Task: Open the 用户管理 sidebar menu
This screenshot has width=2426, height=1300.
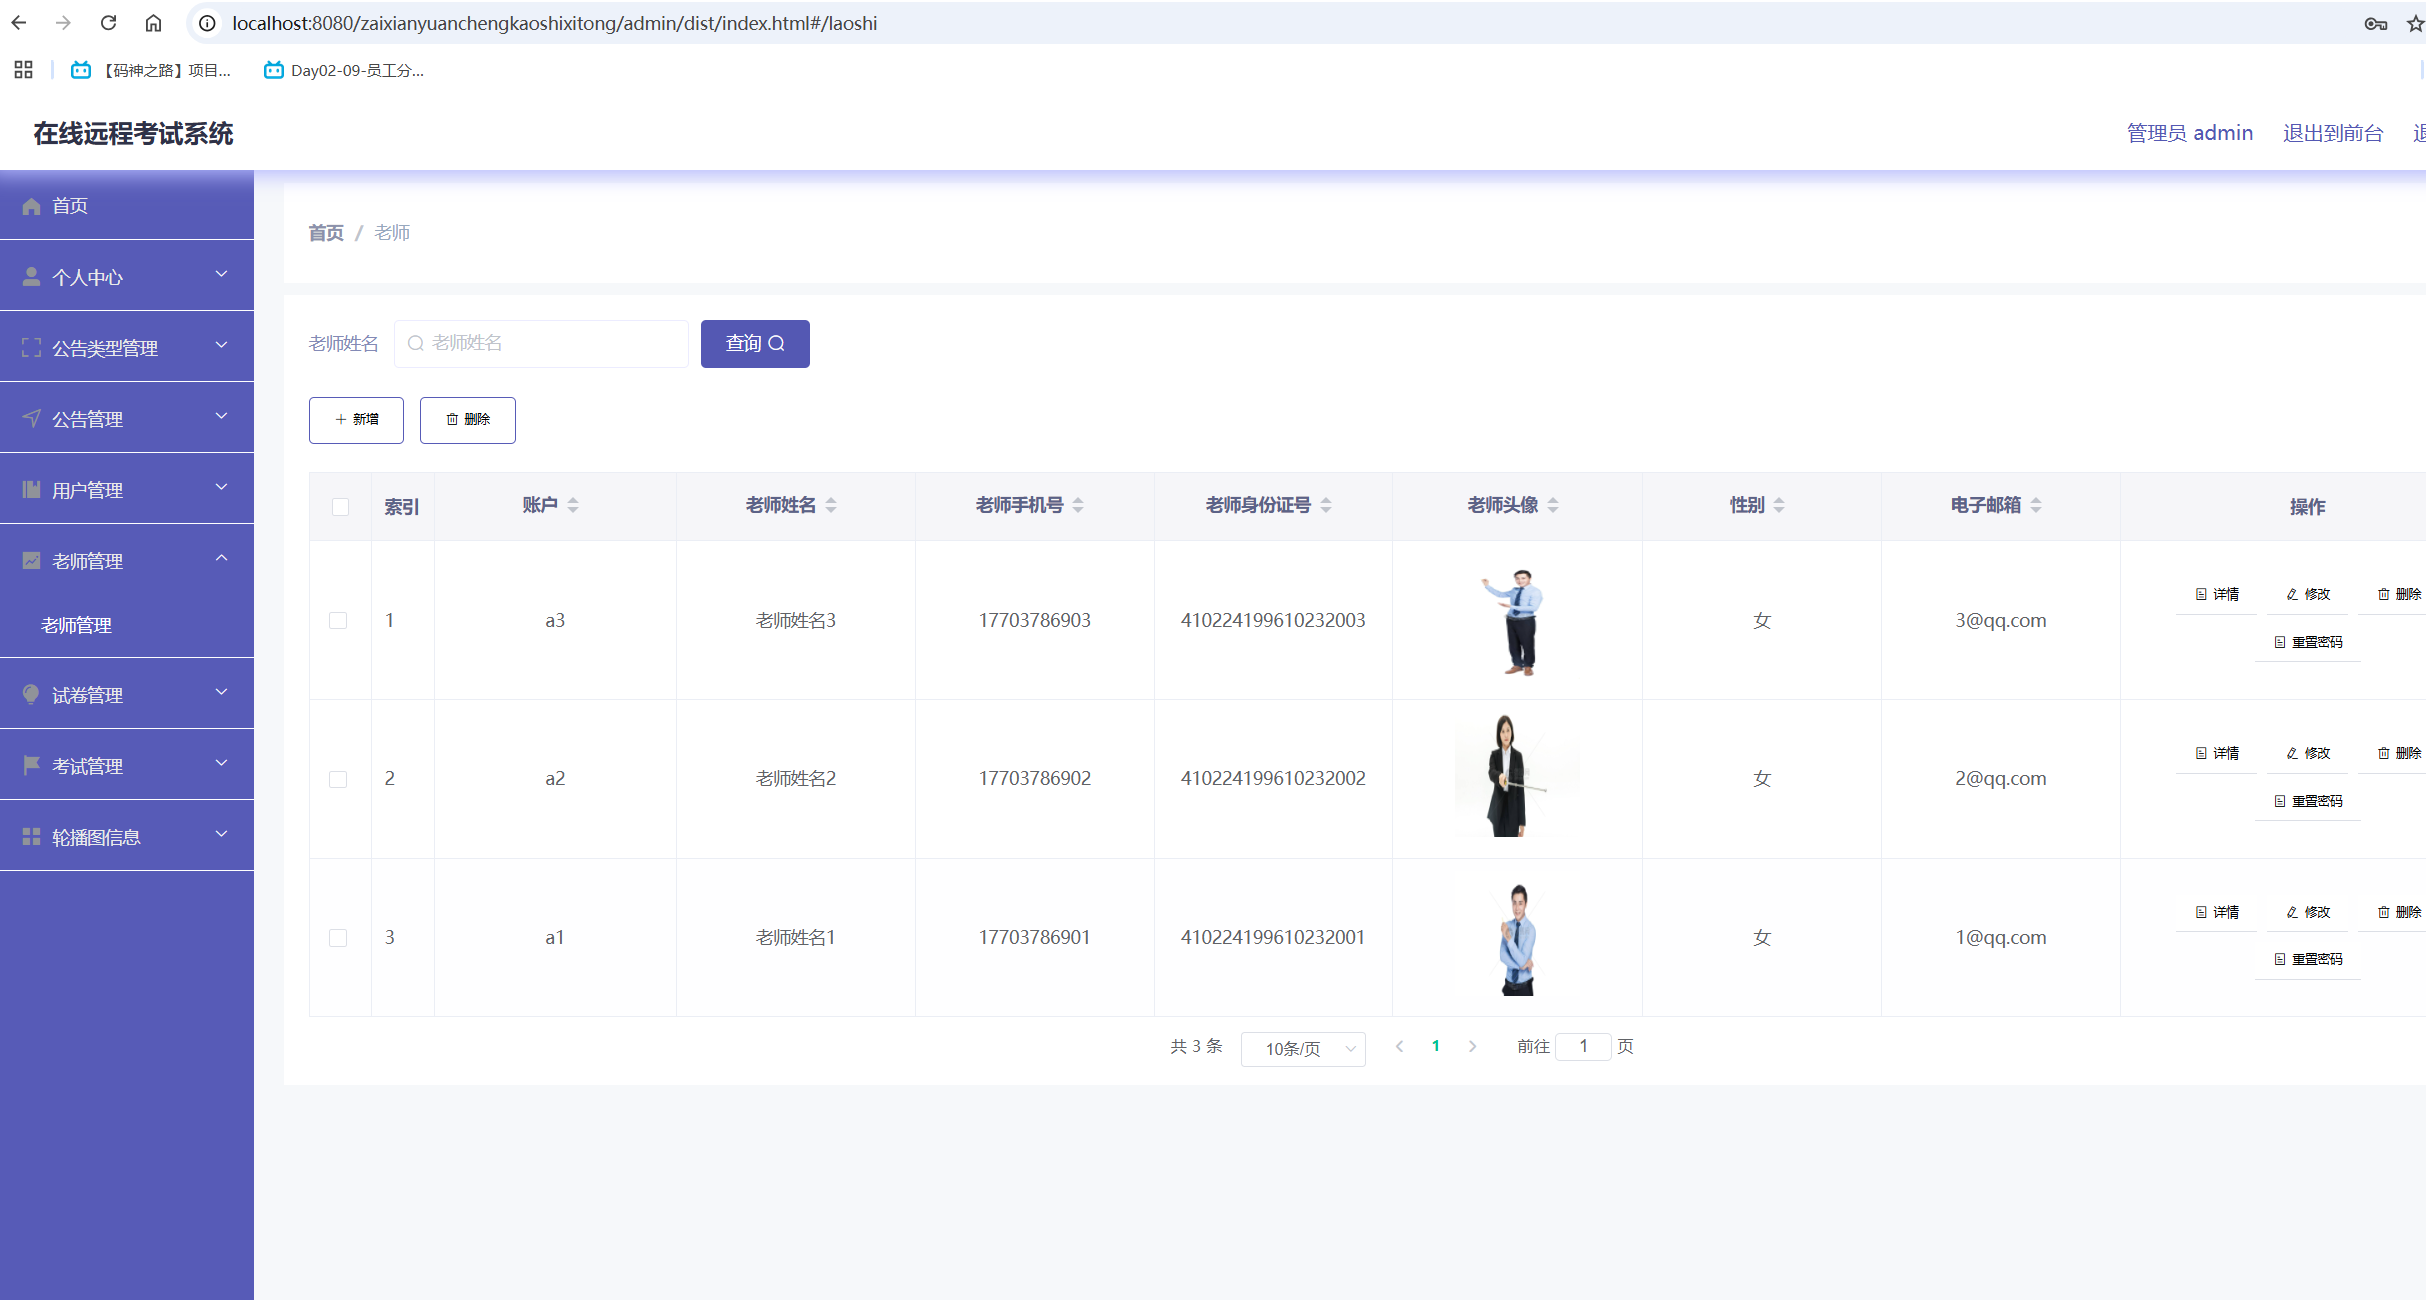Action: (127, 489)
